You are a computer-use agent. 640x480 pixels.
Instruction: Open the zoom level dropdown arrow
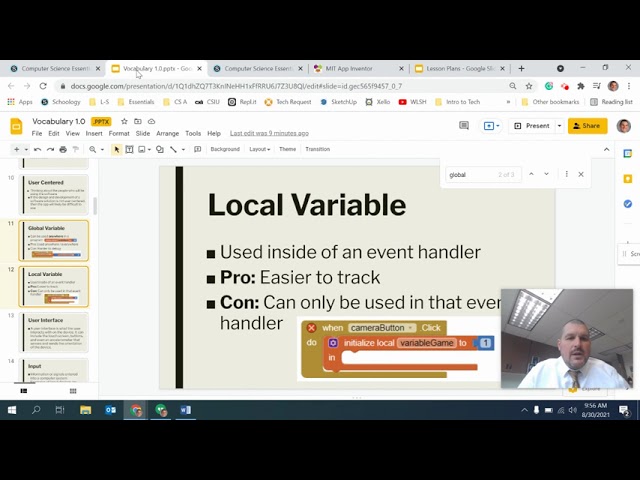(102, 149)
